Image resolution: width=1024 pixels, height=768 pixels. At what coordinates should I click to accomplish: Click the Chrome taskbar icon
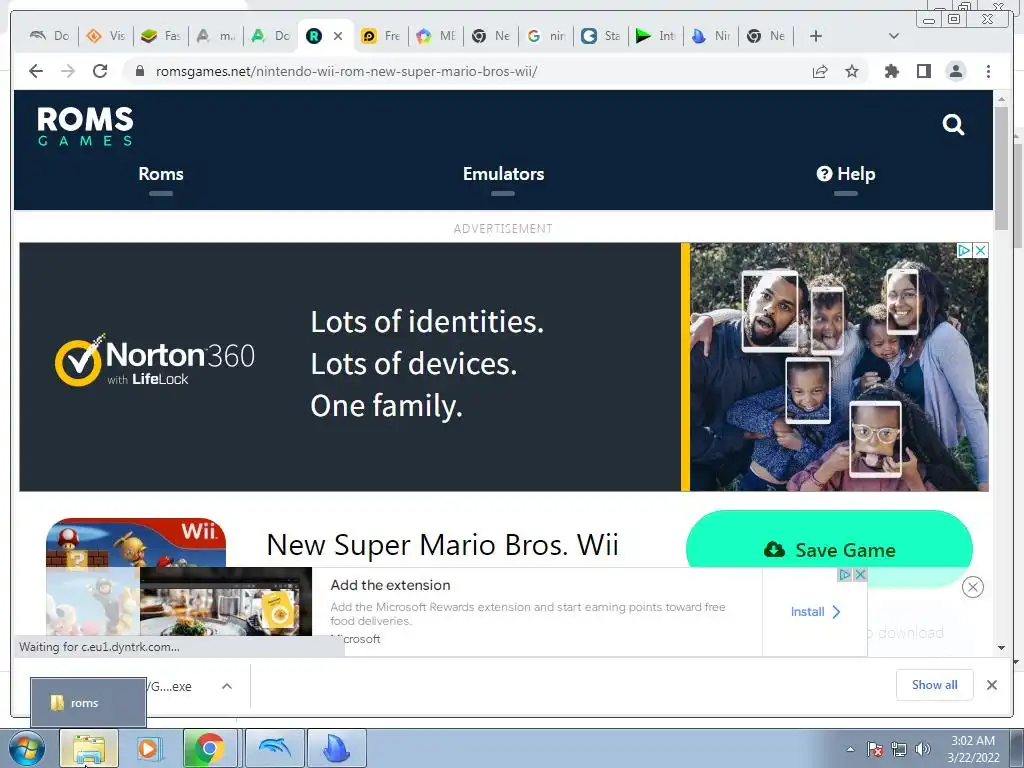pos(209,748)
